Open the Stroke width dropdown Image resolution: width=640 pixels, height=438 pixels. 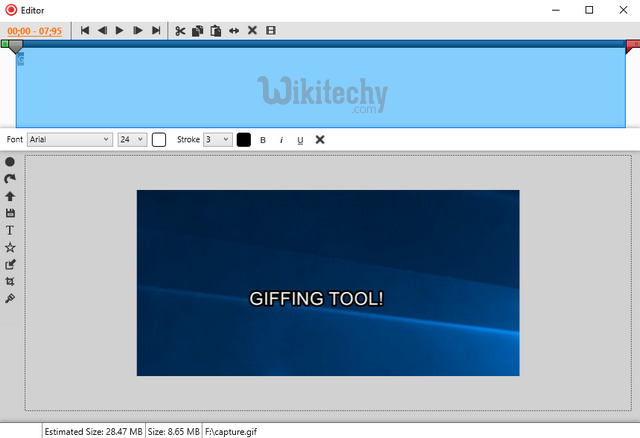tap(218, 140)
